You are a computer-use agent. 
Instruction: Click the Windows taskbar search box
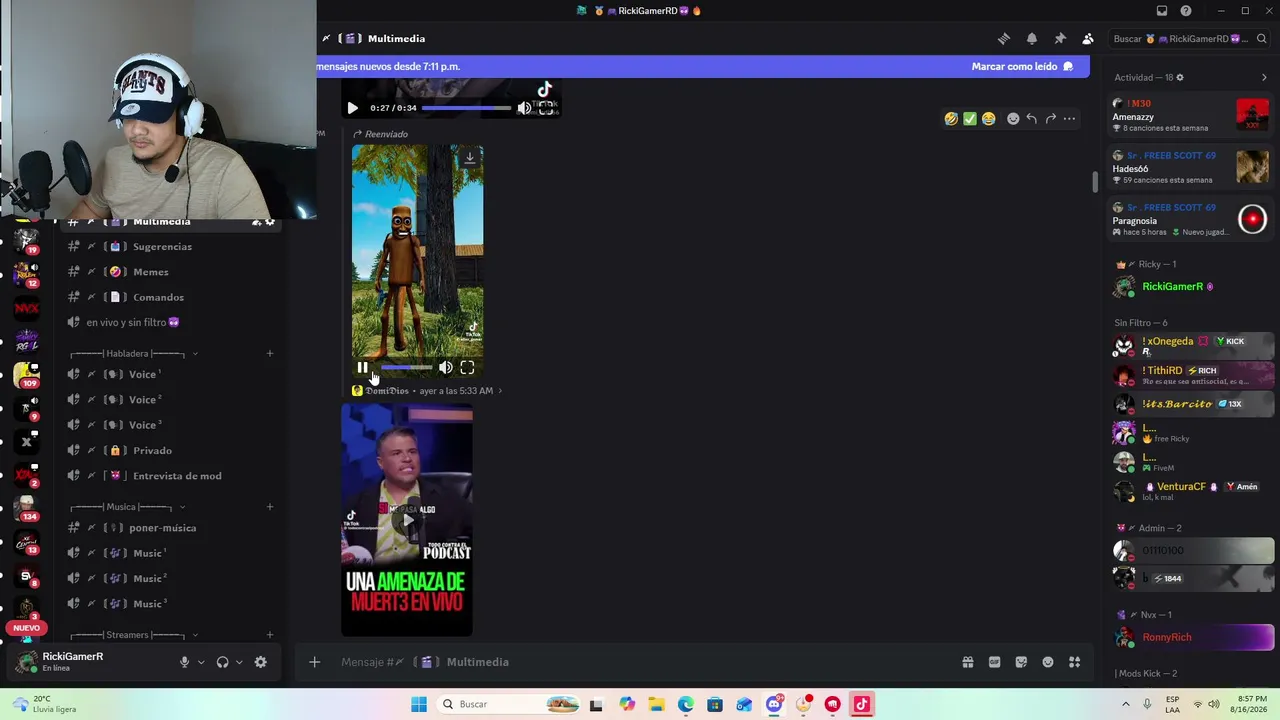(510, 704)
